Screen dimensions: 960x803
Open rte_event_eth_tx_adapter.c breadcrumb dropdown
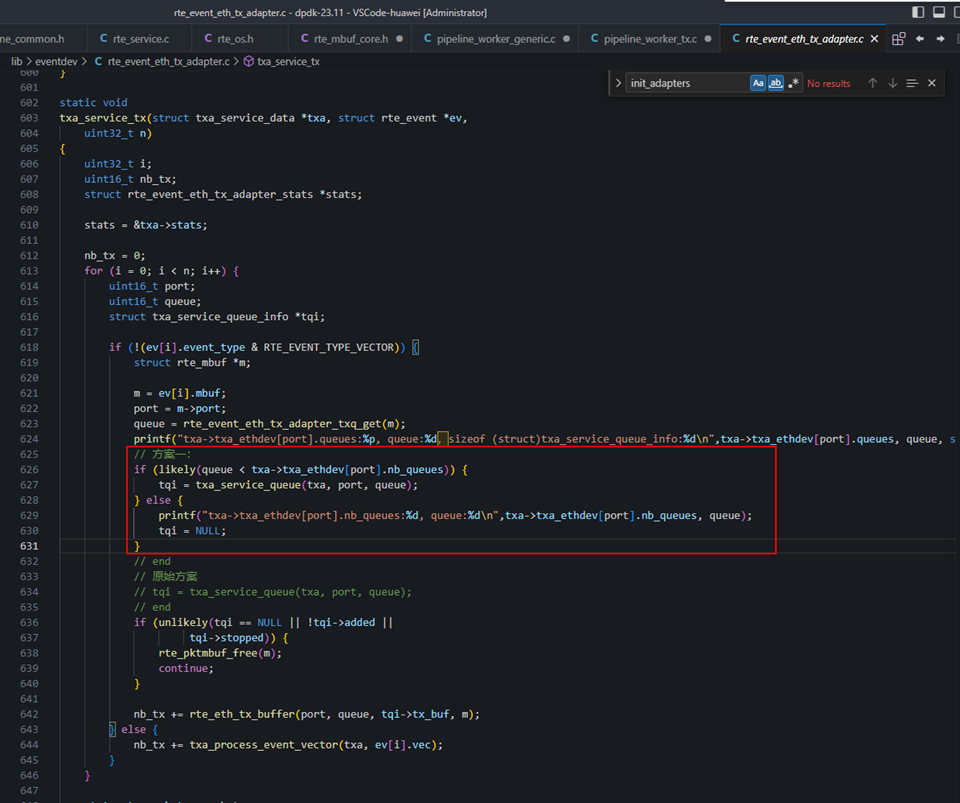click(x=168, y=61)
